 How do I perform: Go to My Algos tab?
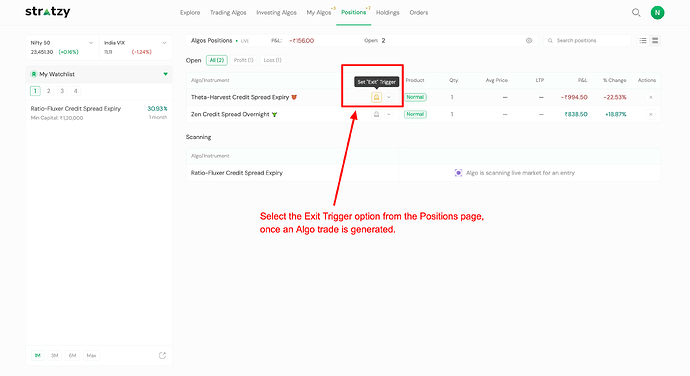click(x=319, y=12)
